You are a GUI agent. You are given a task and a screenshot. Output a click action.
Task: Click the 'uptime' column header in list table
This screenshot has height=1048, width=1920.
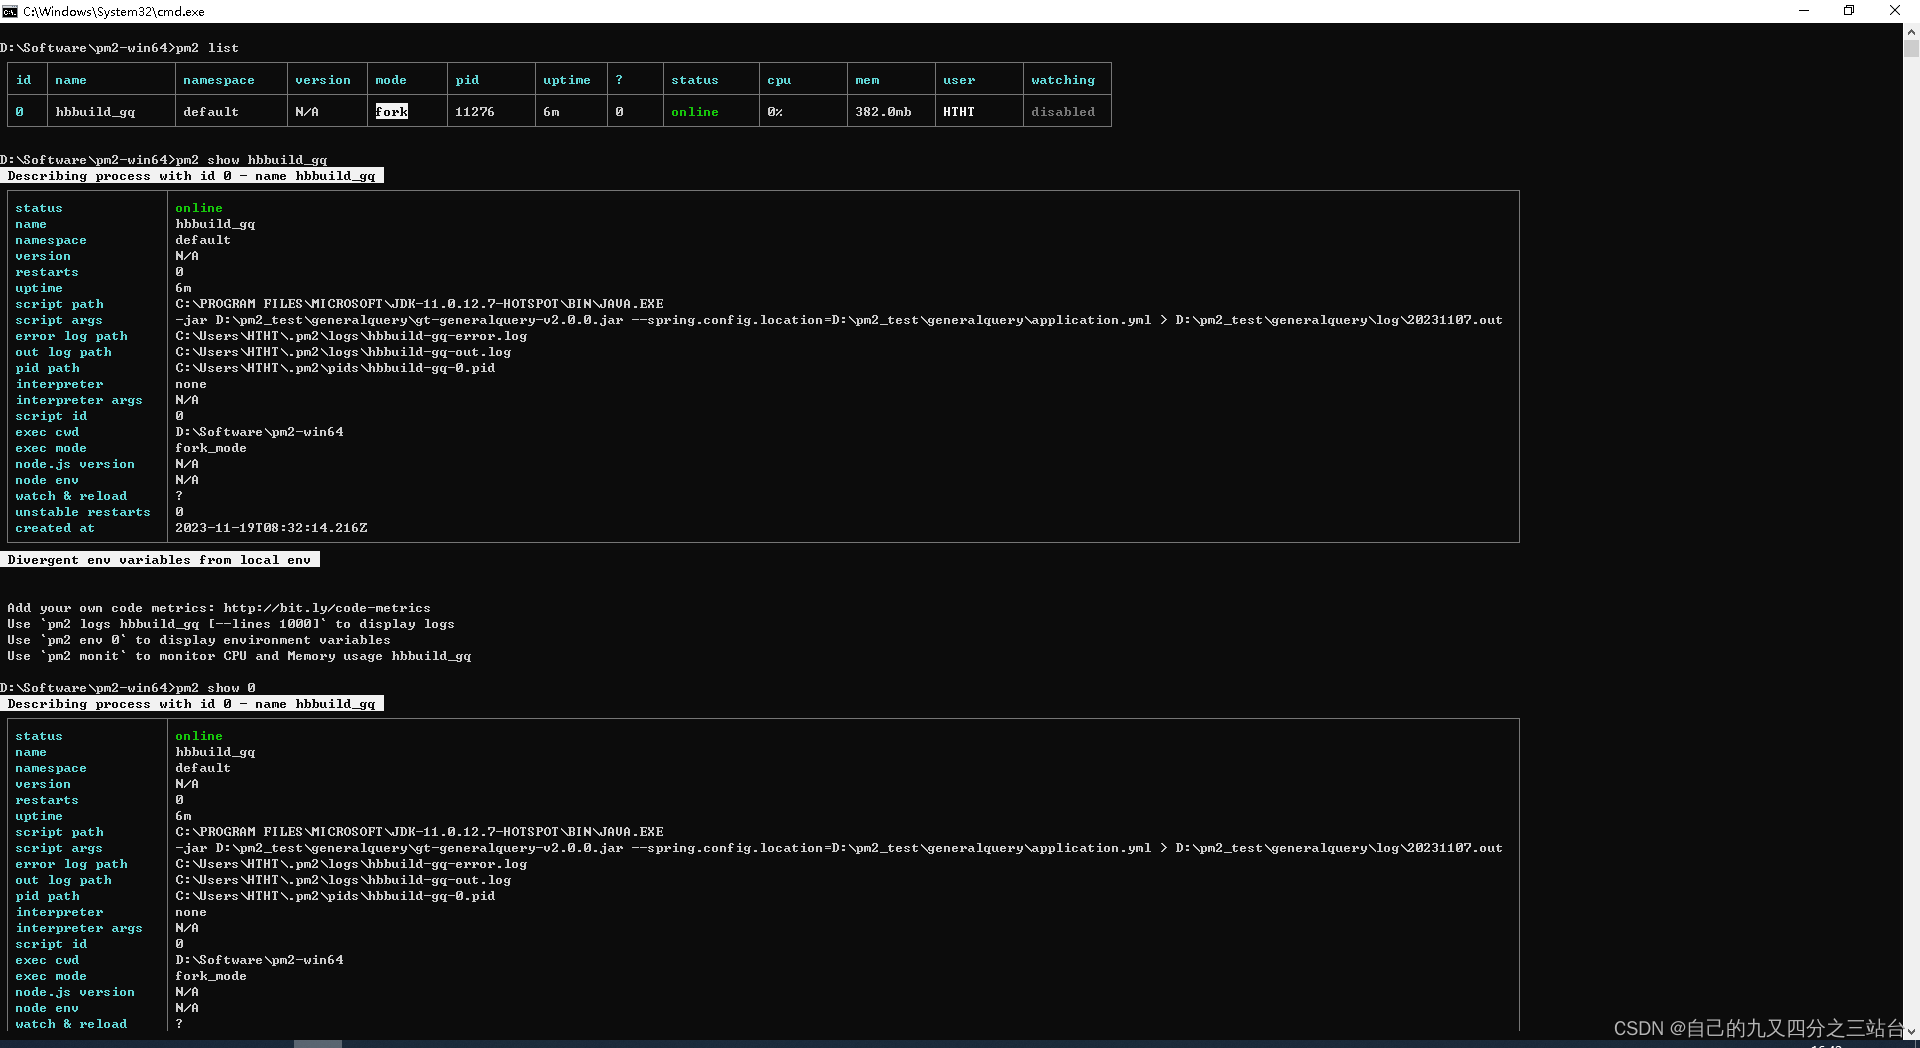[x=567, y=80]
